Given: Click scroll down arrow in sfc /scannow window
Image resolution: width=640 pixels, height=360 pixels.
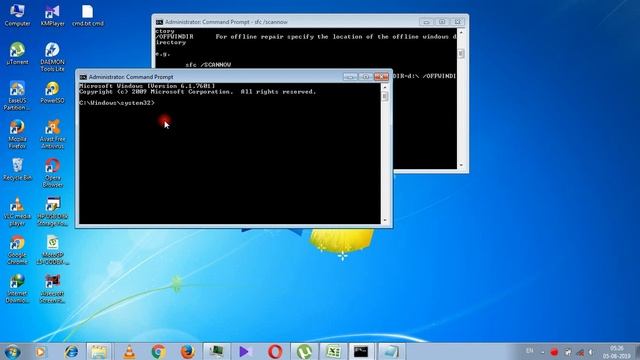Looking at the screenshot, I should [461, 165].
